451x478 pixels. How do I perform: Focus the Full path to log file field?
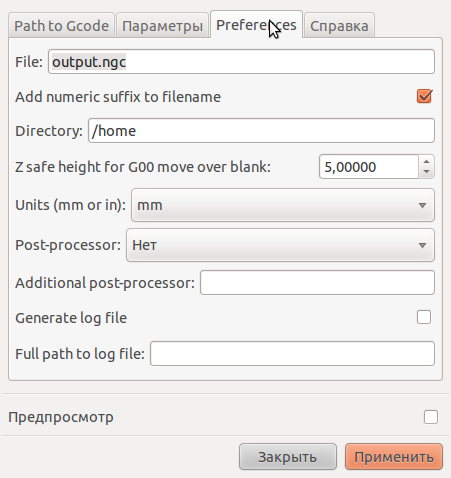pyautogui.click(x=292, y=353)
